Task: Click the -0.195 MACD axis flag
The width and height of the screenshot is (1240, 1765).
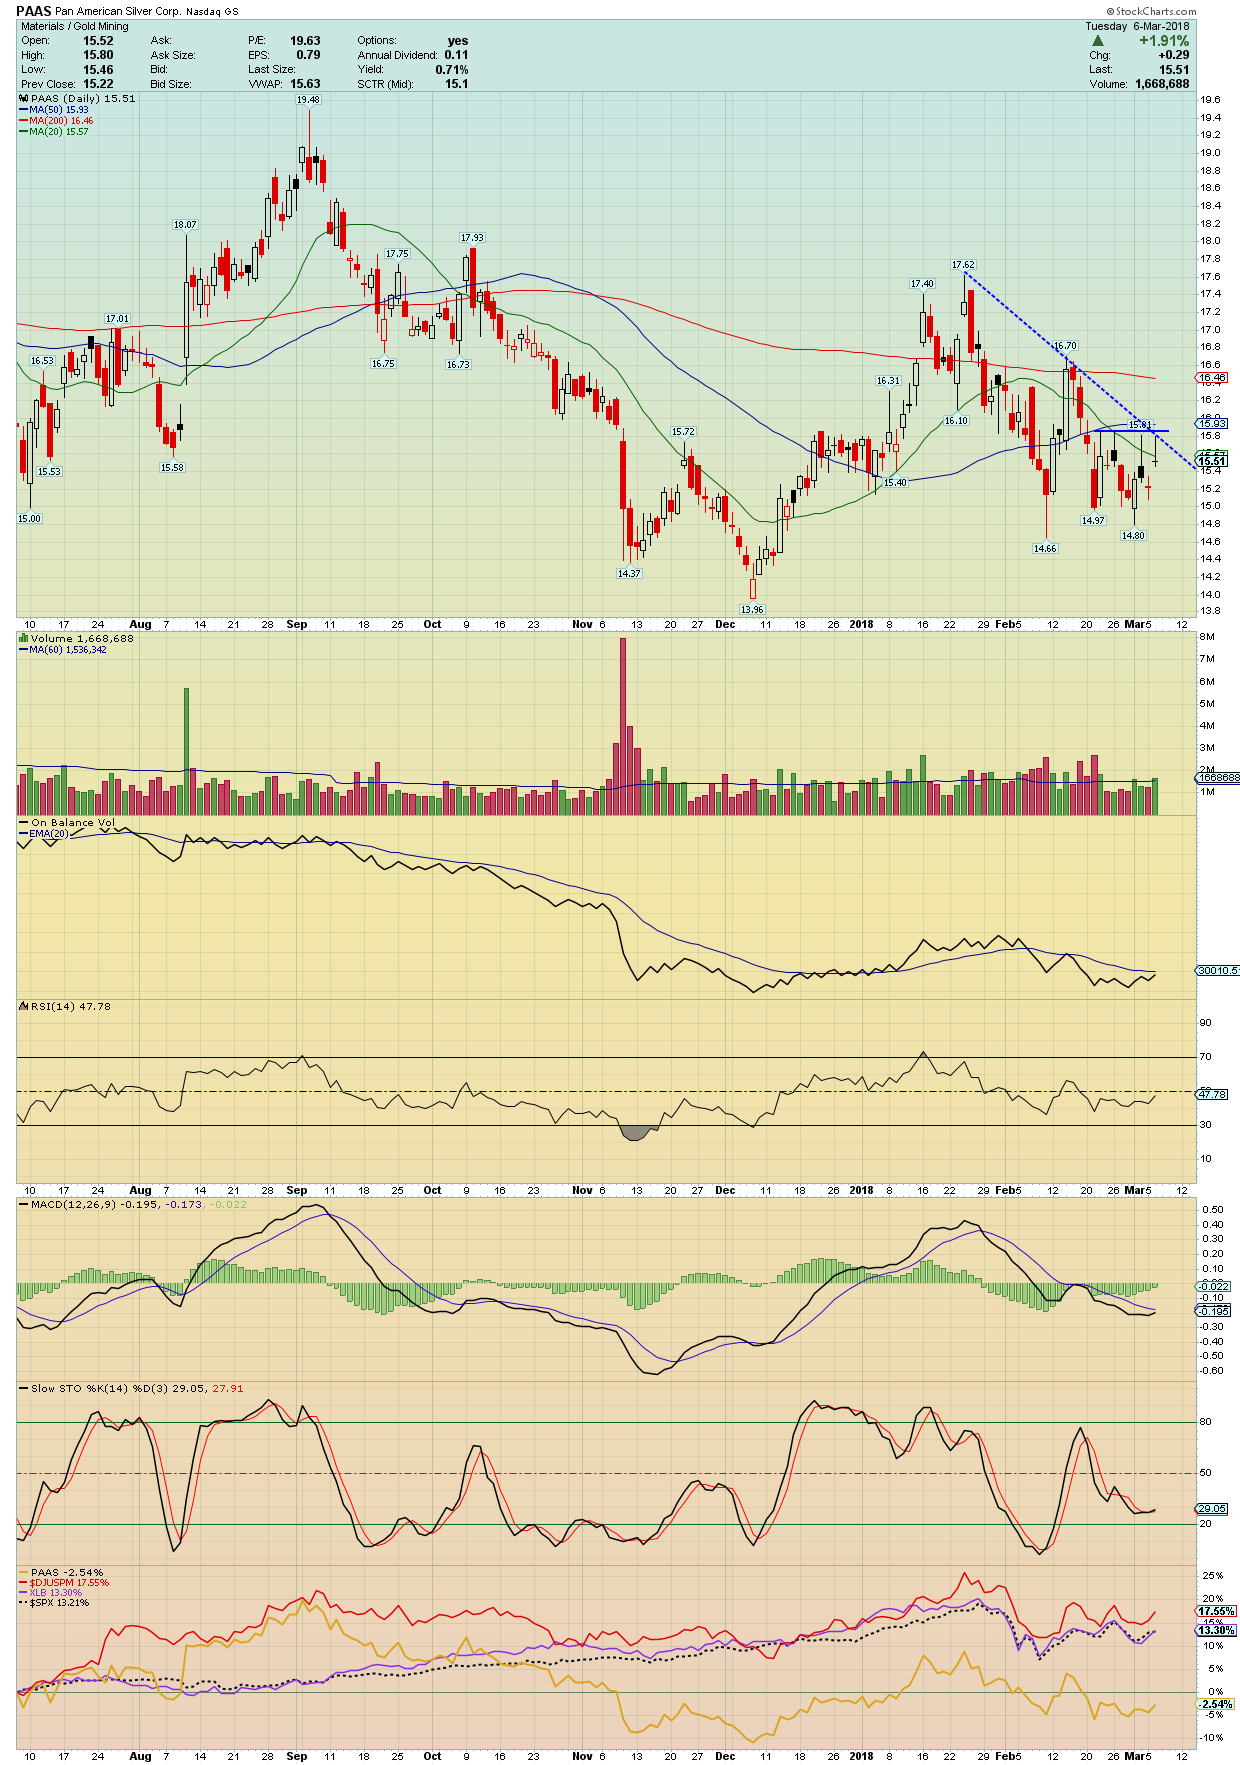Action: 1214,1311
